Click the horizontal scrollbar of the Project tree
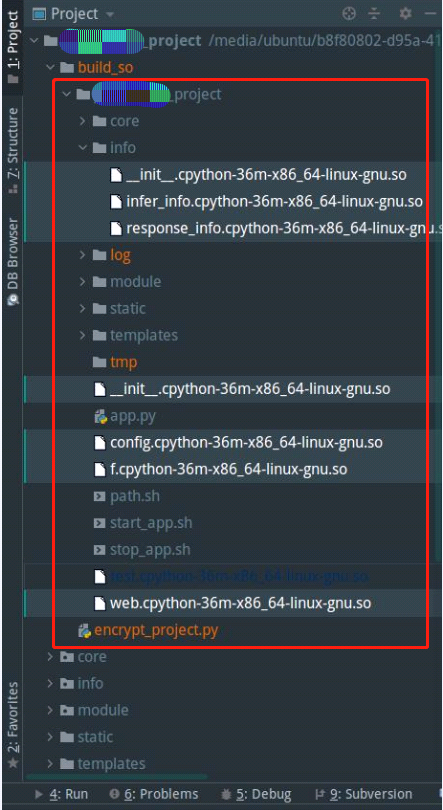This screenshot has height=810, width=443. point(117,777)
